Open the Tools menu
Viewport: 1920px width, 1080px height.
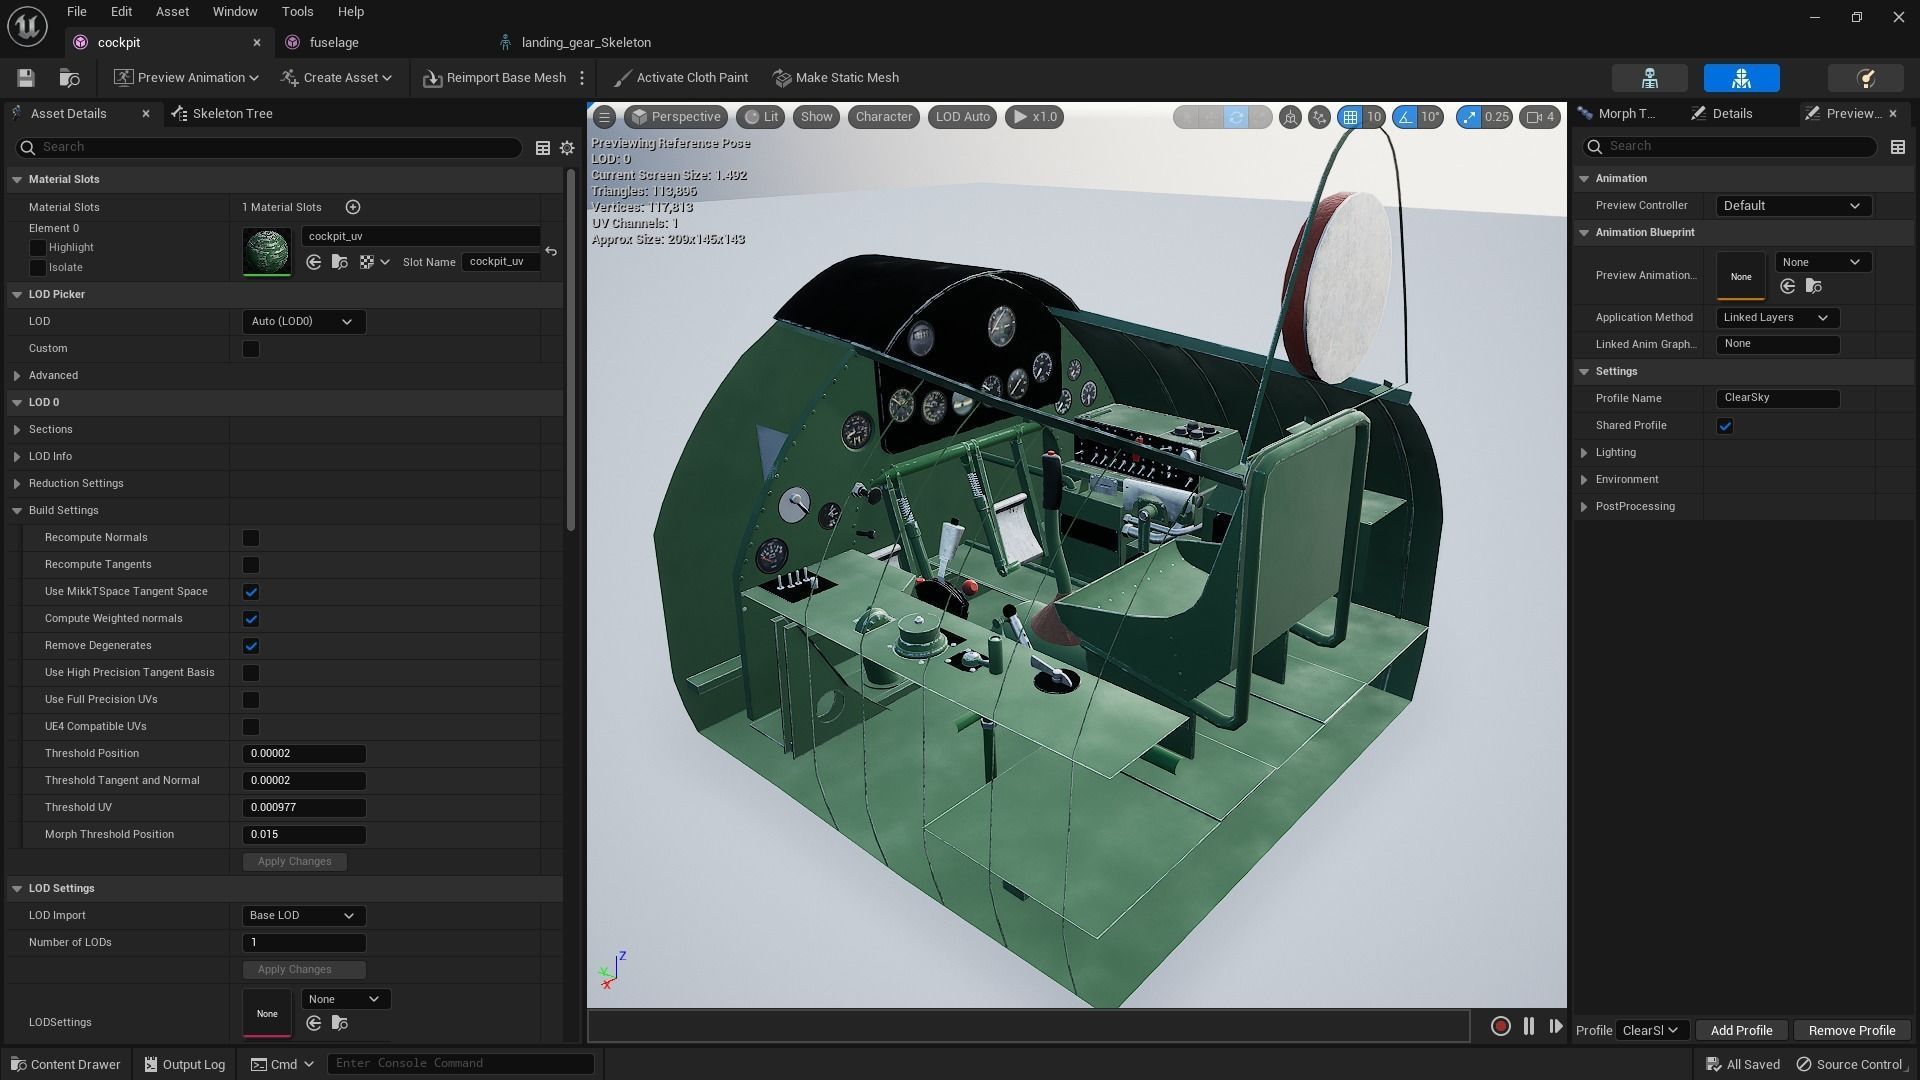click(297, 12)
